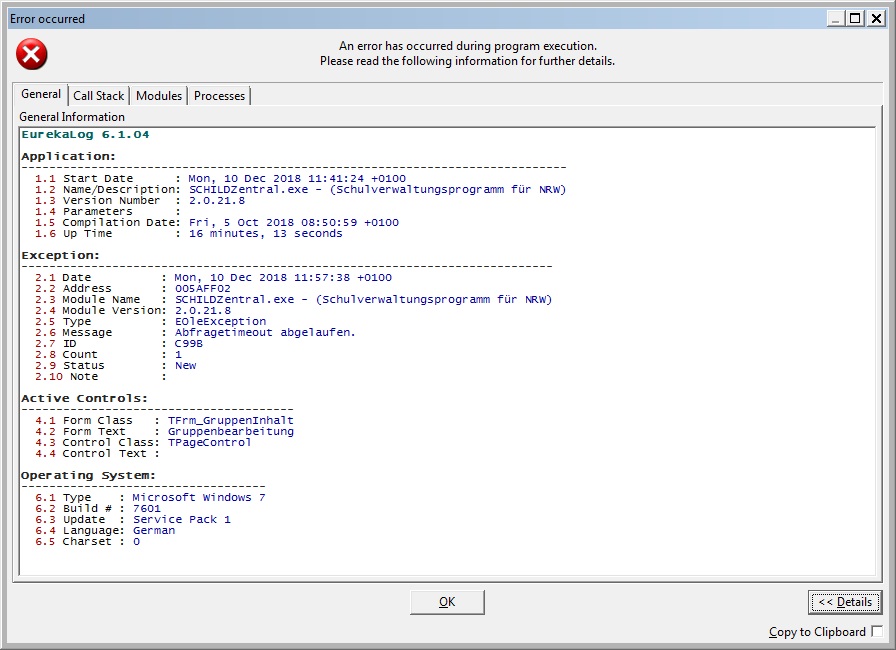Screen dimensions: 896x650
Task: Click the Error occurred title bar text
Action: (x=47, y=19)
